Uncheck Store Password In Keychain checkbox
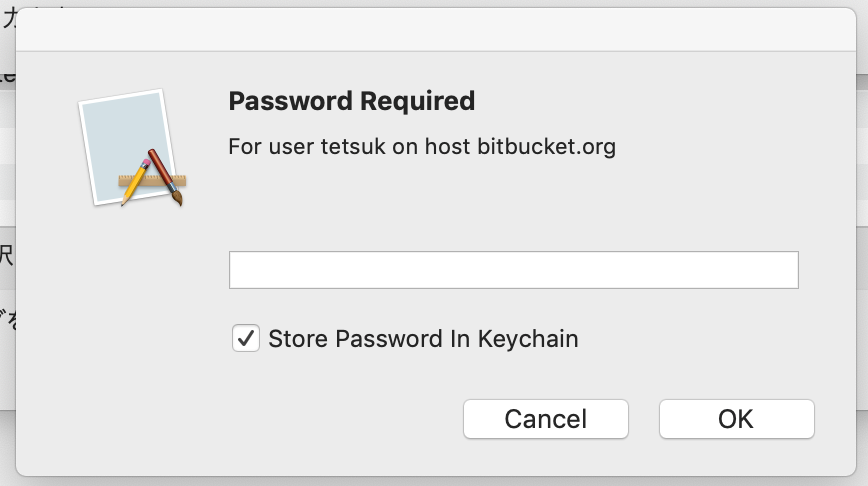Image resolution: width=868 pixels, height=486 pixels. pyautogui.click(x=246, y=338)
